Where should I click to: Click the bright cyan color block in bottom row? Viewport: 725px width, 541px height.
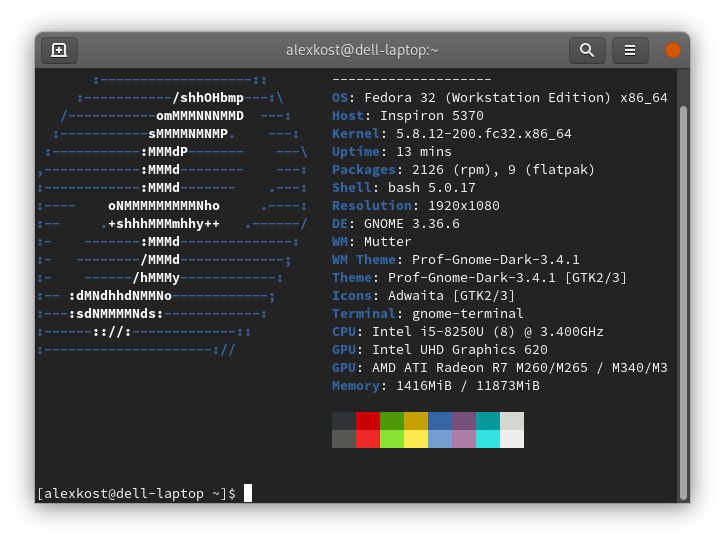(488, 439)
